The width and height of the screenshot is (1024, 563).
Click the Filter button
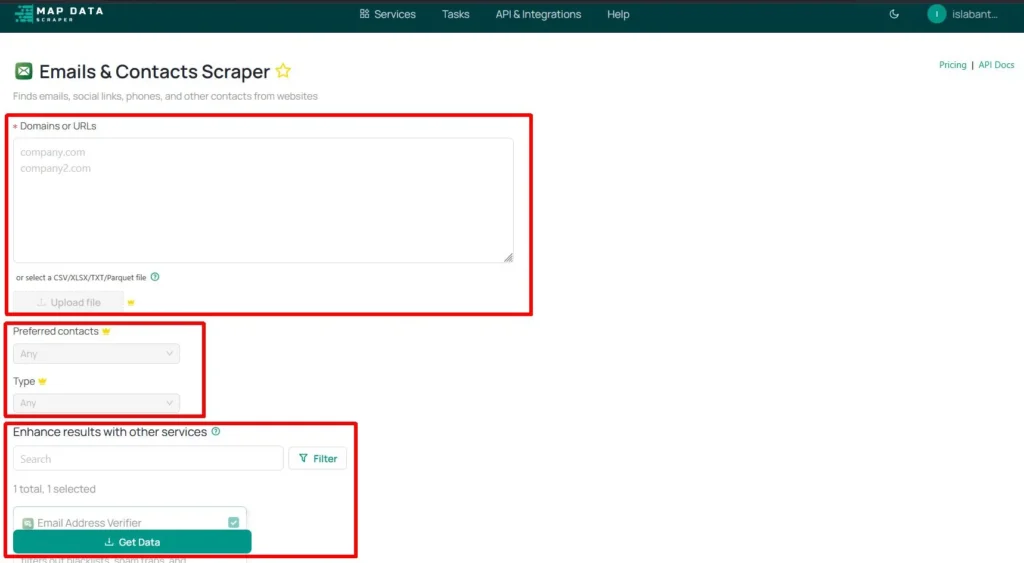[317, 458]
